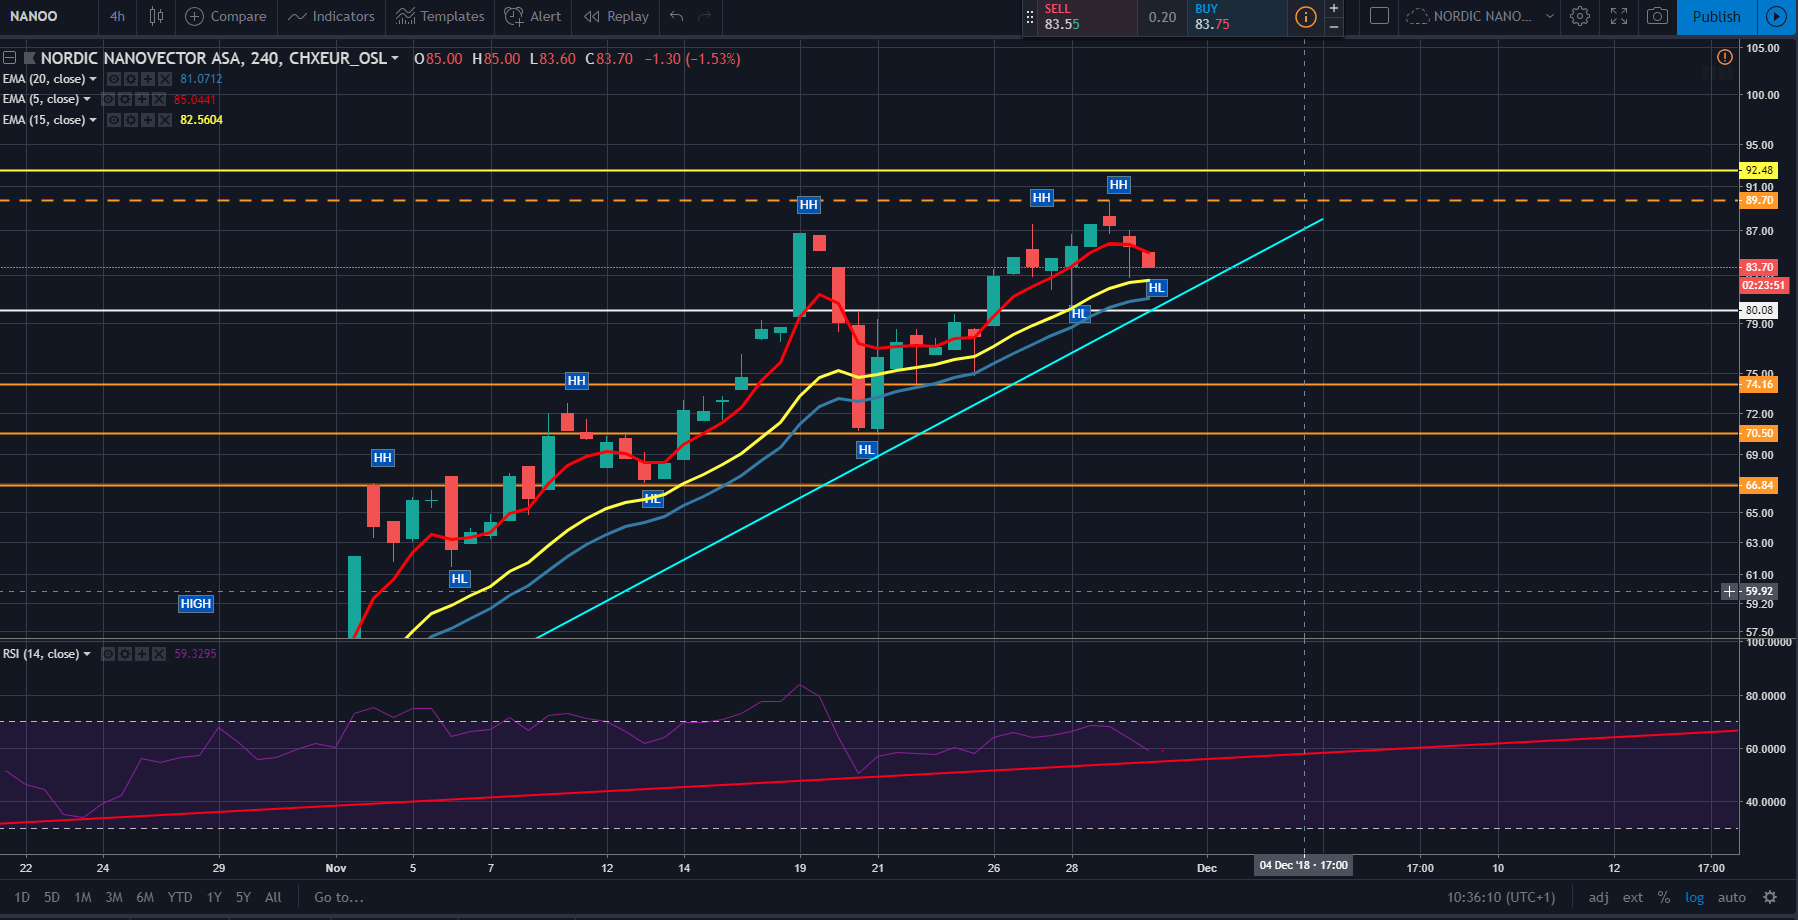
Task: Click the flag icon beside NORDIC NANOVECTOR title
Action: 29,58
